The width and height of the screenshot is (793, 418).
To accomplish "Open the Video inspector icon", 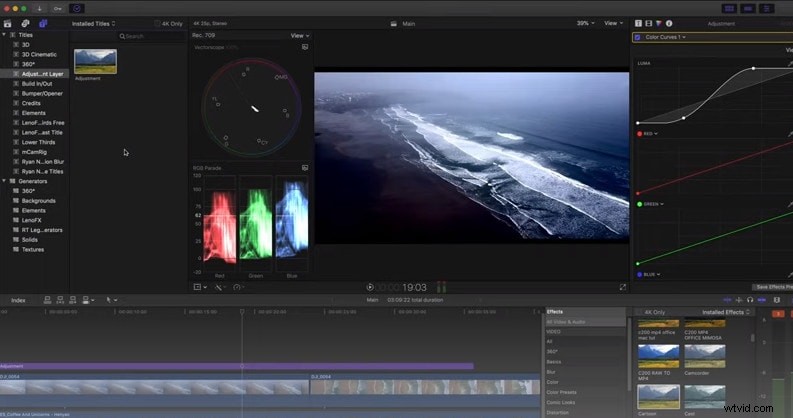I will pos(638,23).
